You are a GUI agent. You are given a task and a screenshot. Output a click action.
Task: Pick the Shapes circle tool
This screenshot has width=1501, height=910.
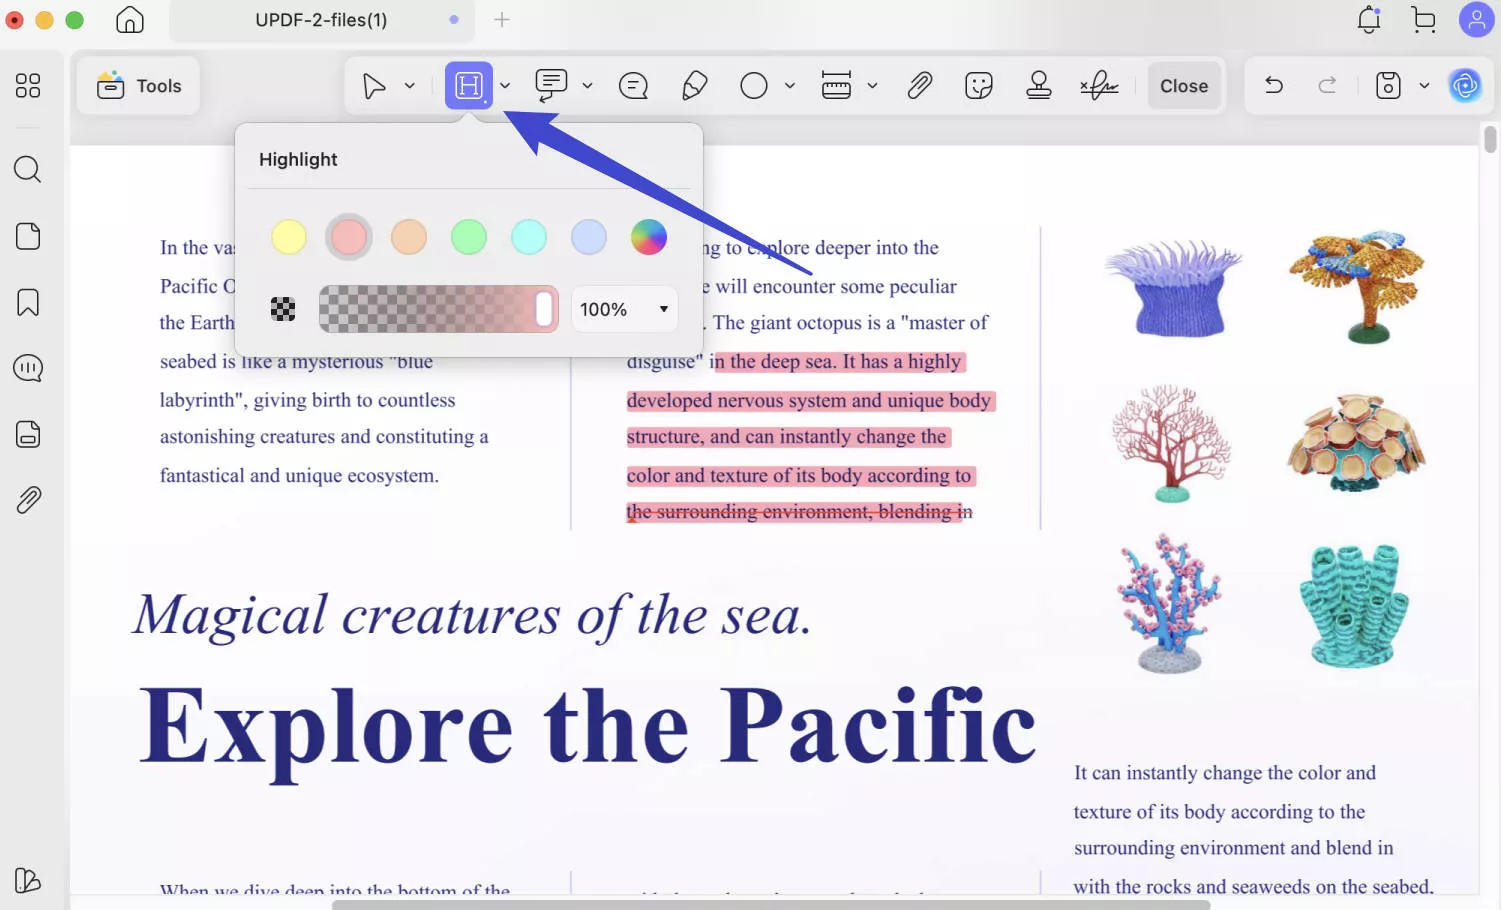pos(754,85)
